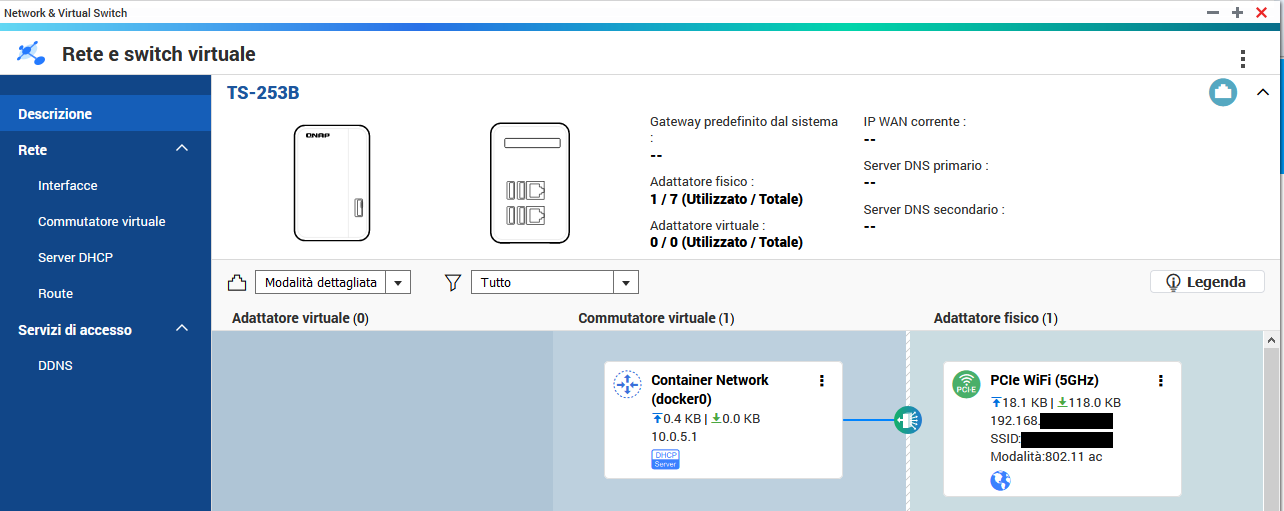1284x511 pixels.
Task: Click the topology view mode icon
Action: 237,283
